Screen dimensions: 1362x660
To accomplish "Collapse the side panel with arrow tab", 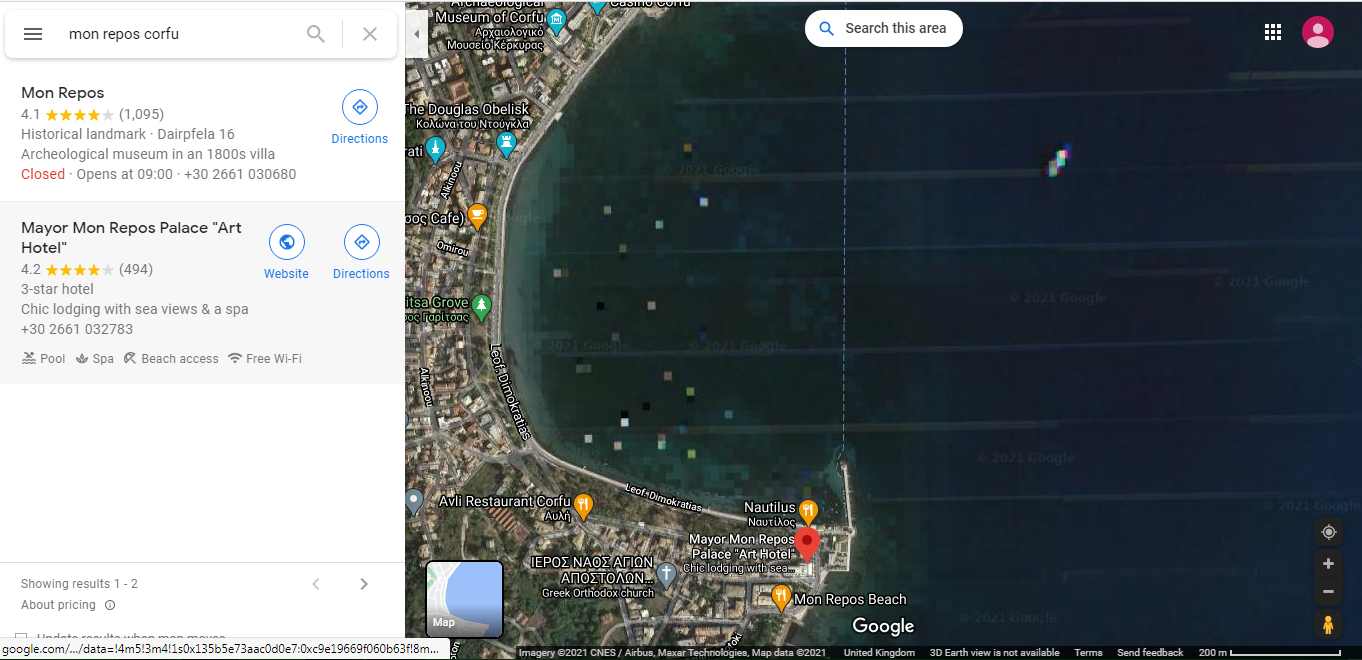I will point(416,34).
